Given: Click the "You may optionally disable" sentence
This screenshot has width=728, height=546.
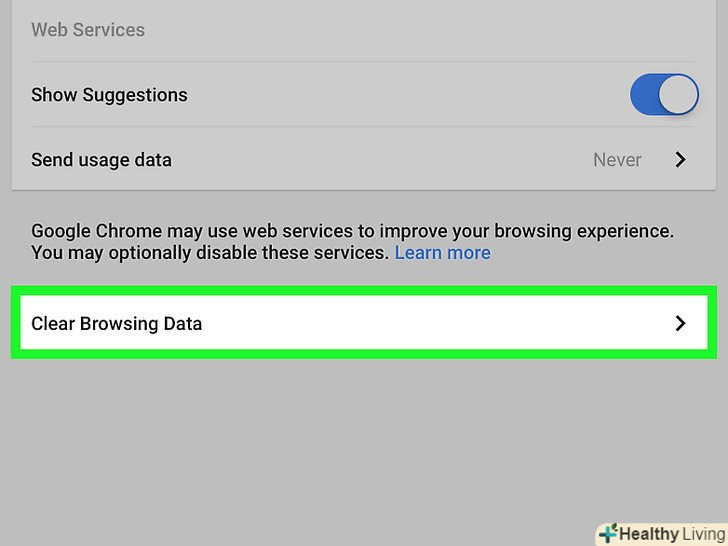Looking at the screenshot, I should pos(210,253).
